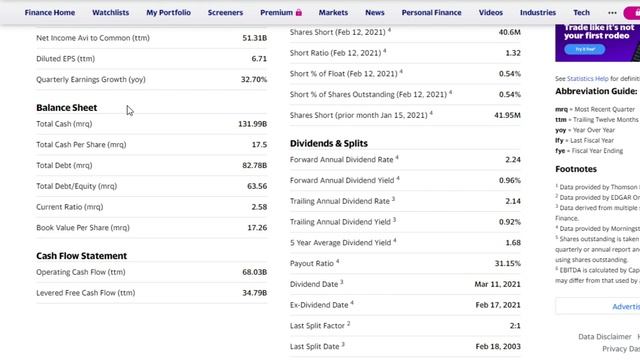Select the Abbreviation Guide heading
This screenshot has height=360, width=640.
tap(596, 91)
